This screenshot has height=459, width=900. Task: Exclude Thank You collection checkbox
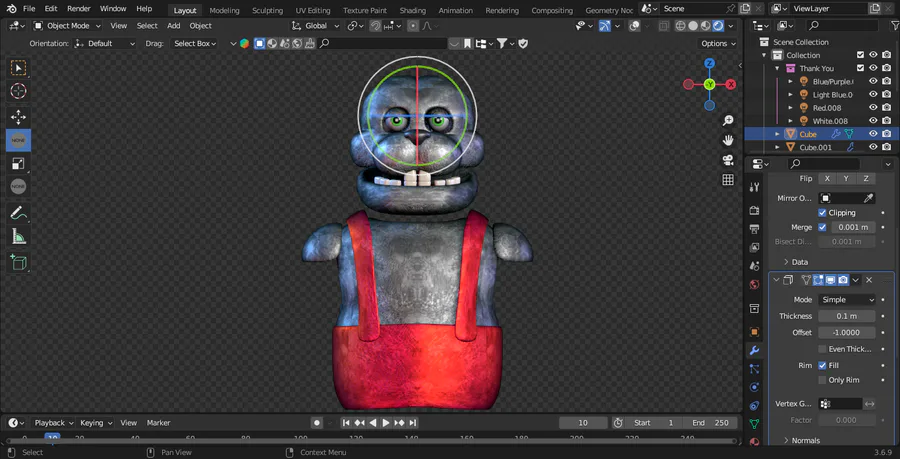(x=860, y=68)
